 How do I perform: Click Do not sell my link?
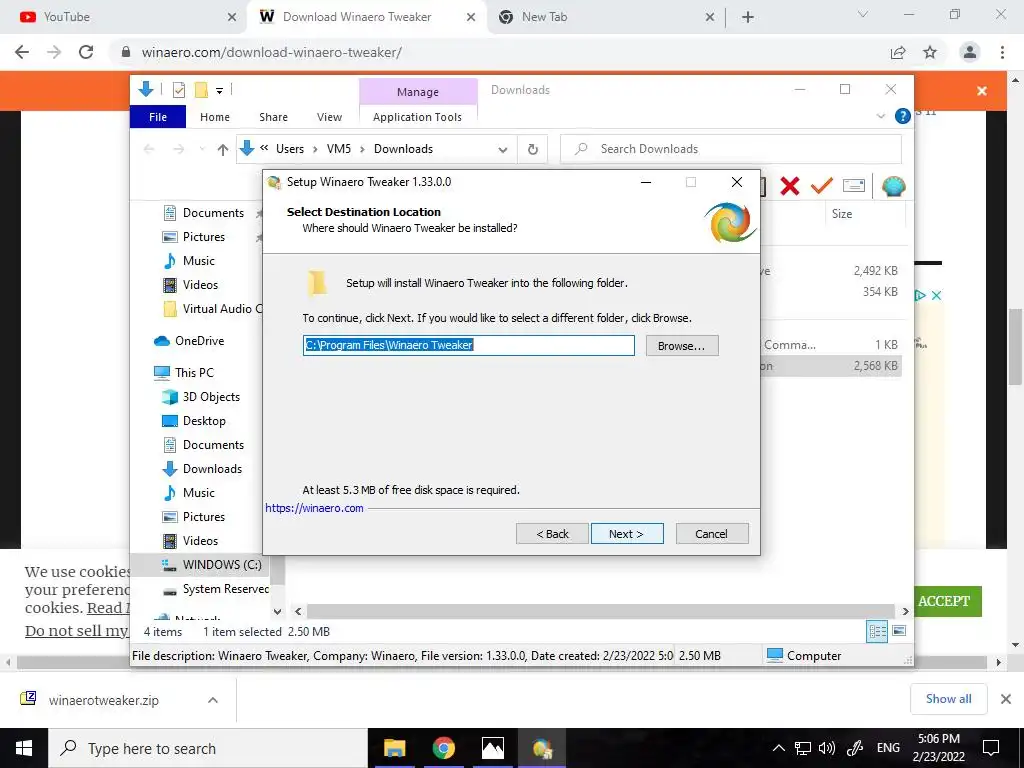(77, 630)
